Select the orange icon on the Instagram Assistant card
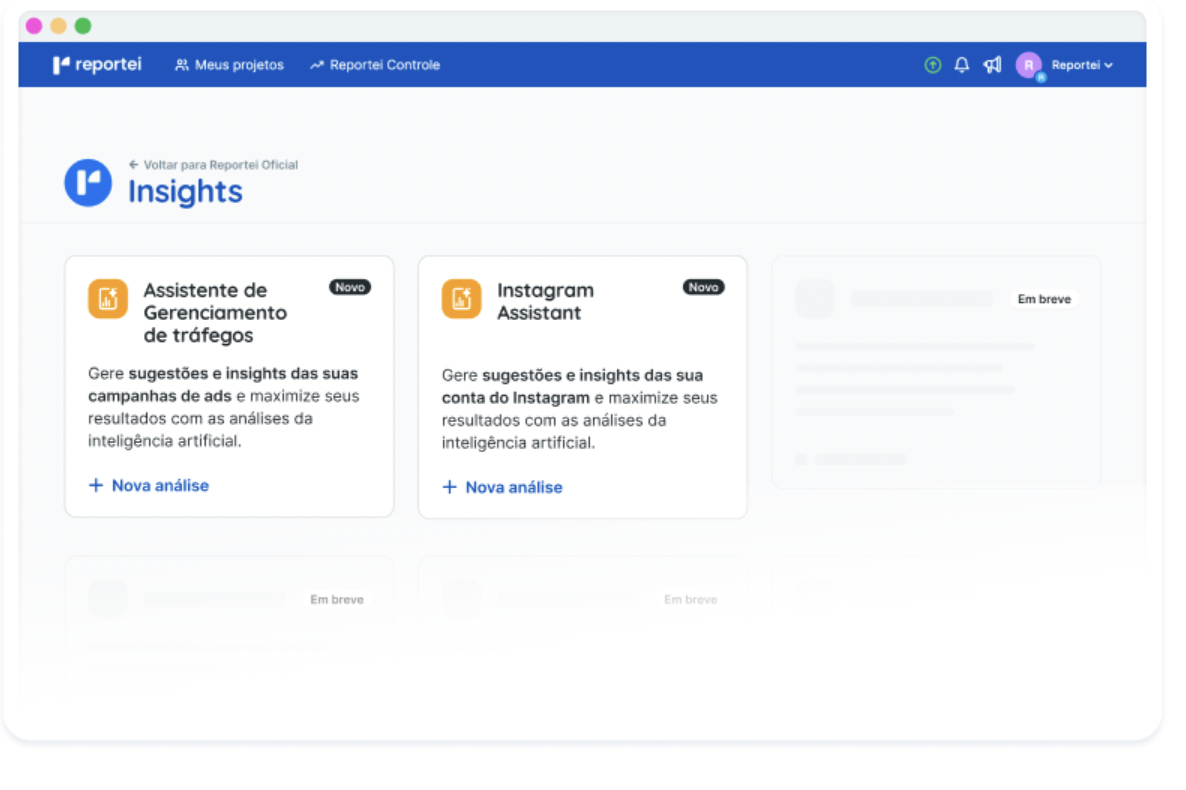Screen dimensions: 1186x790 click(x=461, y=298)
